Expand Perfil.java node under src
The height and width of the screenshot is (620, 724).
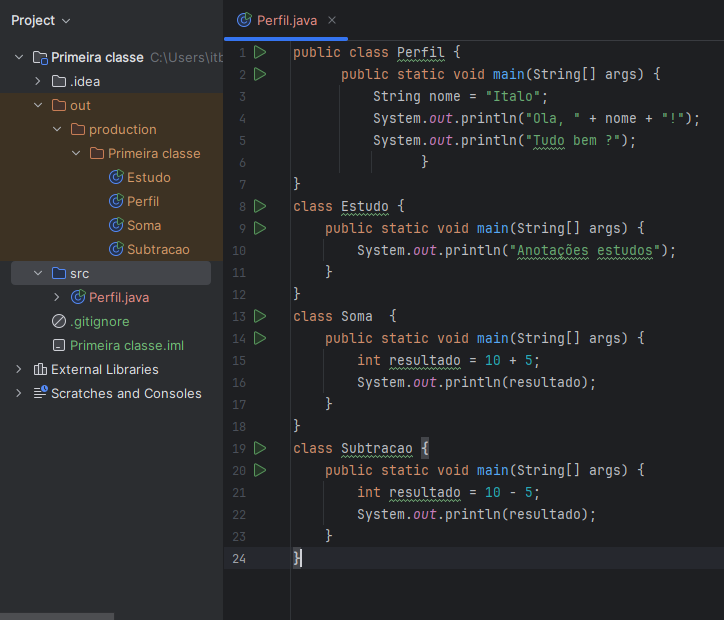point(57,297)
